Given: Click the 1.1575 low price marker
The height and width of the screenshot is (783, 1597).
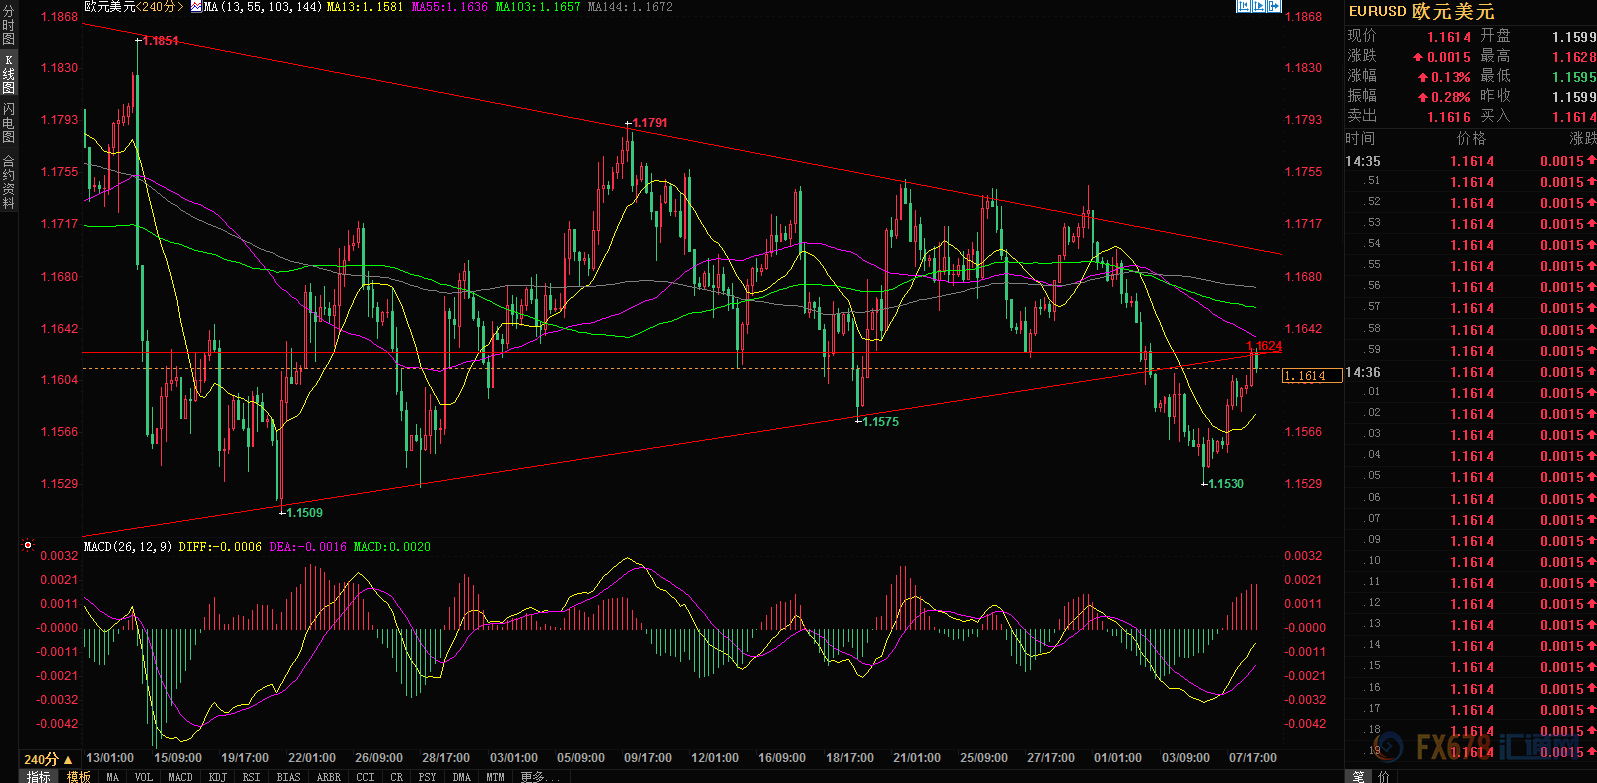Looking at the screenshot, I should pos(880,422).
